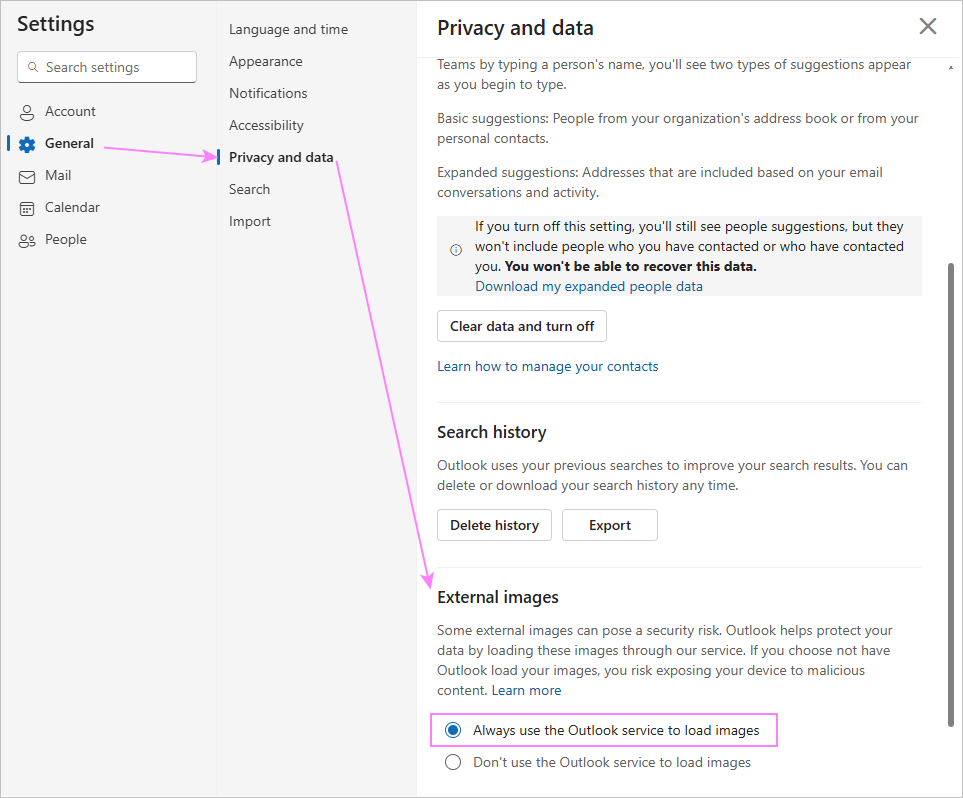Viewport: 963px width, 798px height.
Task: Click the info icon in notice box
Action: coord(456,249)
